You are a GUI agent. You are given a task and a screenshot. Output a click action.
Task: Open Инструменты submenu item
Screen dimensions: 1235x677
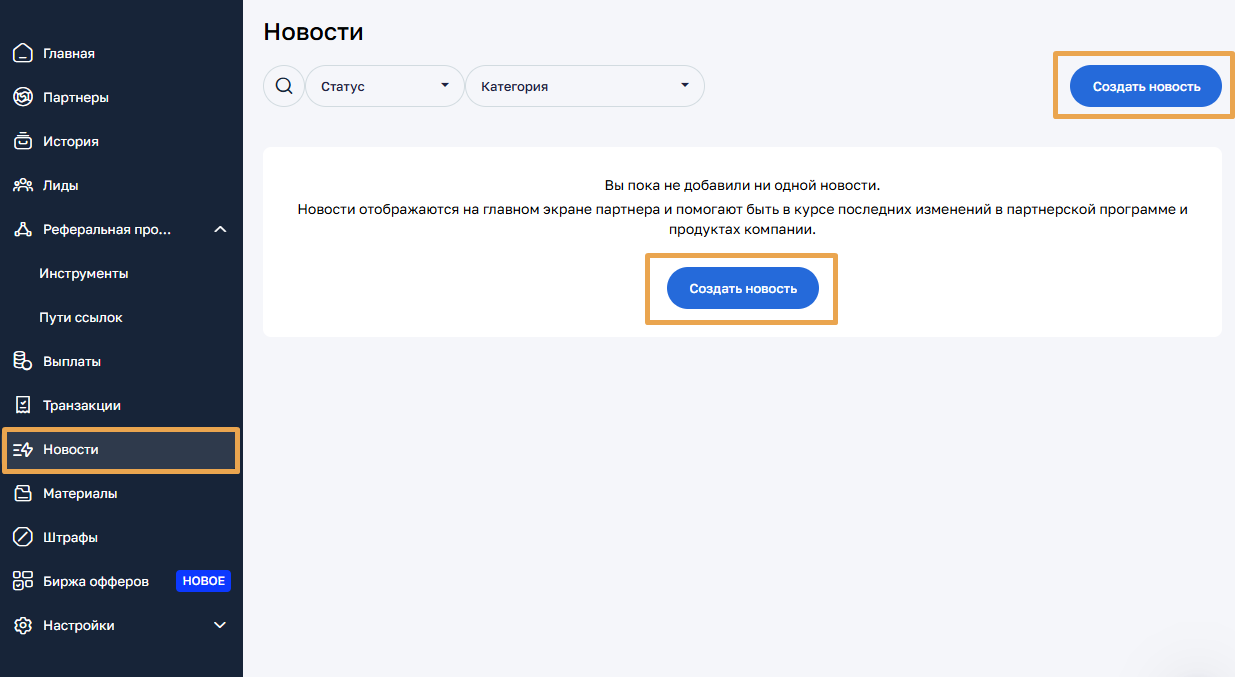pyautogui.click(x=84, y=274)
